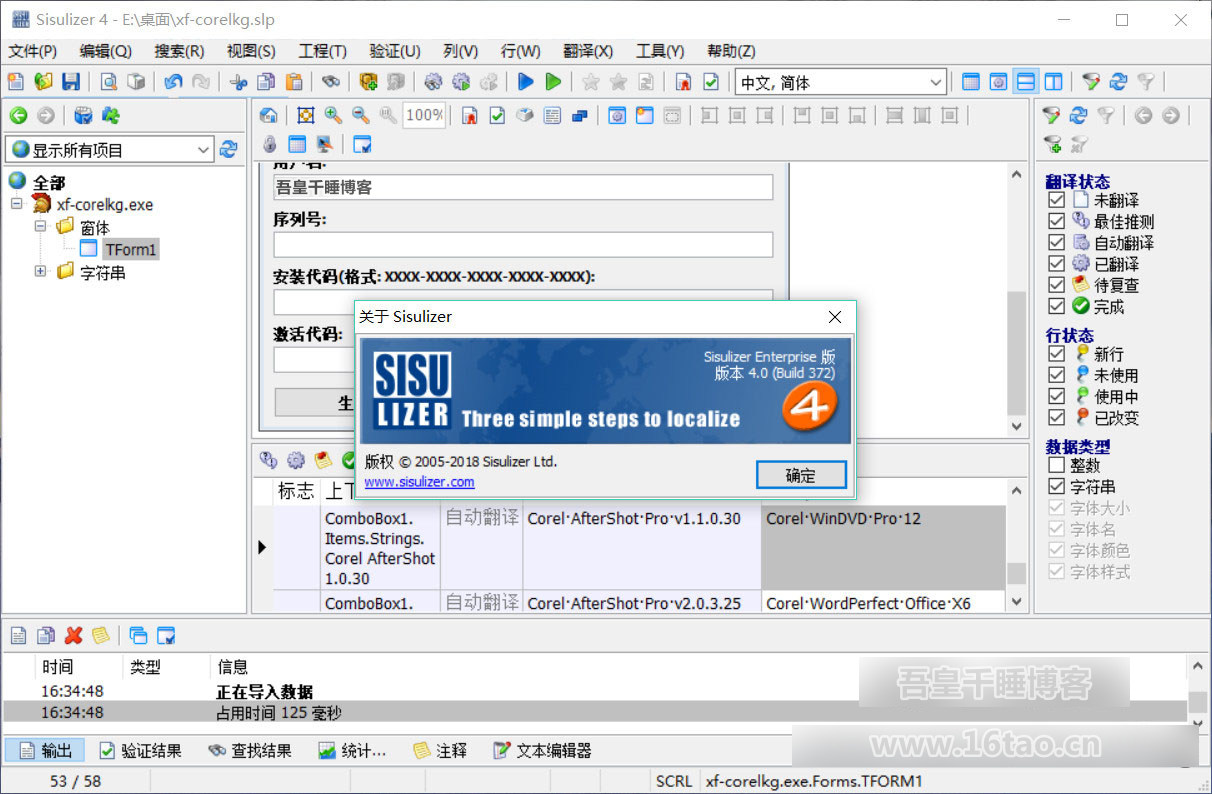Open the www.sisulizer.com link
The image size is (1212, 794).
(419, 482)
